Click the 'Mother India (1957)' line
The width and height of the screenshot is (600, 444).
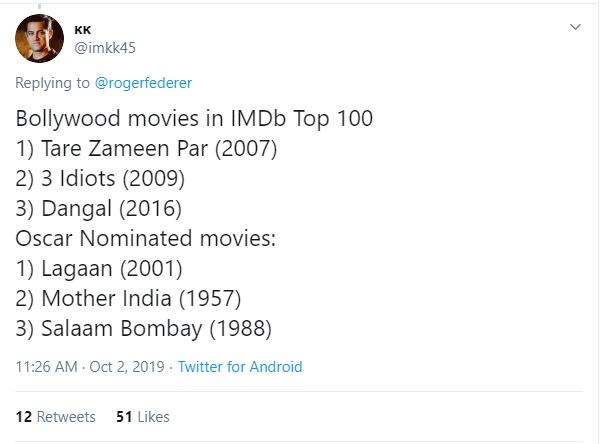coord(142,299)
